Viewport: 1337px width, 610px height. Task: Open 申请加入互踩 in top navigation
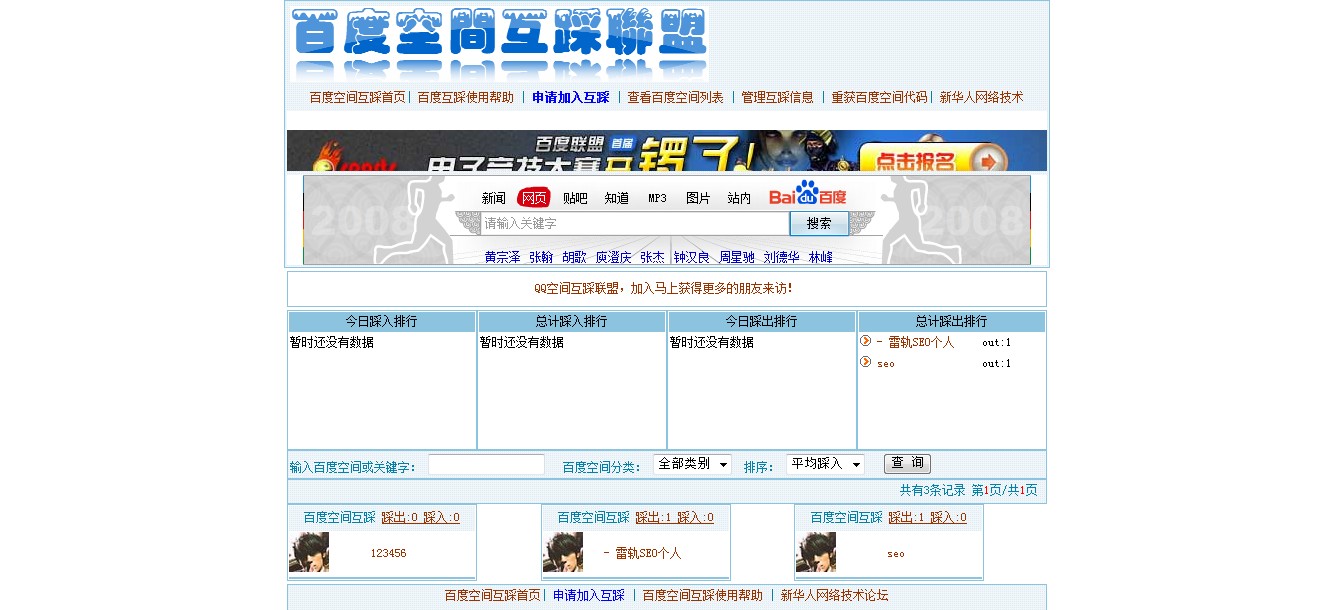570,98
